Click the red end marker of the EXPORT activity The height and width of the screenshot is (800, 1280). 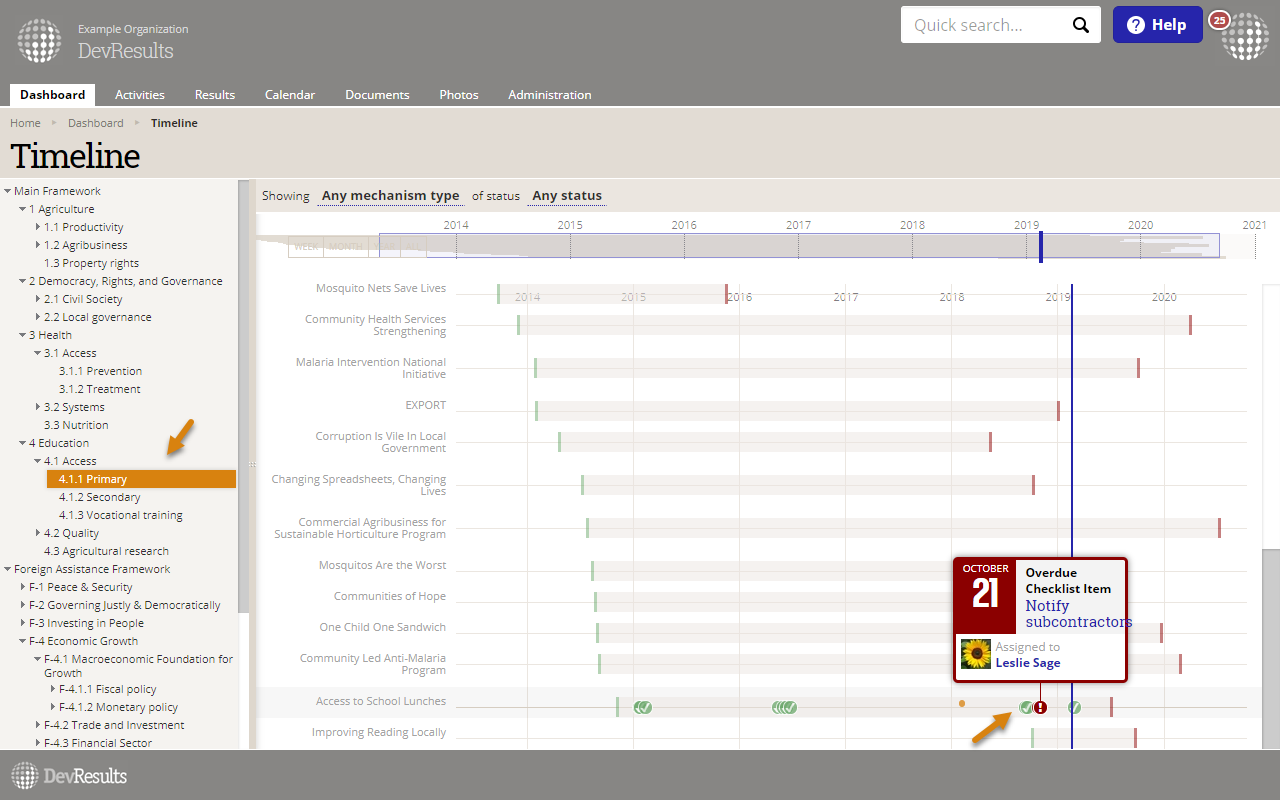(x=1058, y=411)
